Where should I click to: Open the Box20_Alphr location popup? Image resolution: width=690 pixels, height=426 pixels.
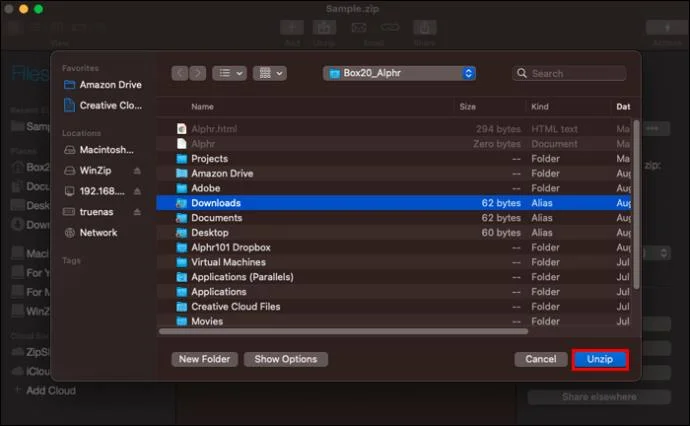coord(400,73)
